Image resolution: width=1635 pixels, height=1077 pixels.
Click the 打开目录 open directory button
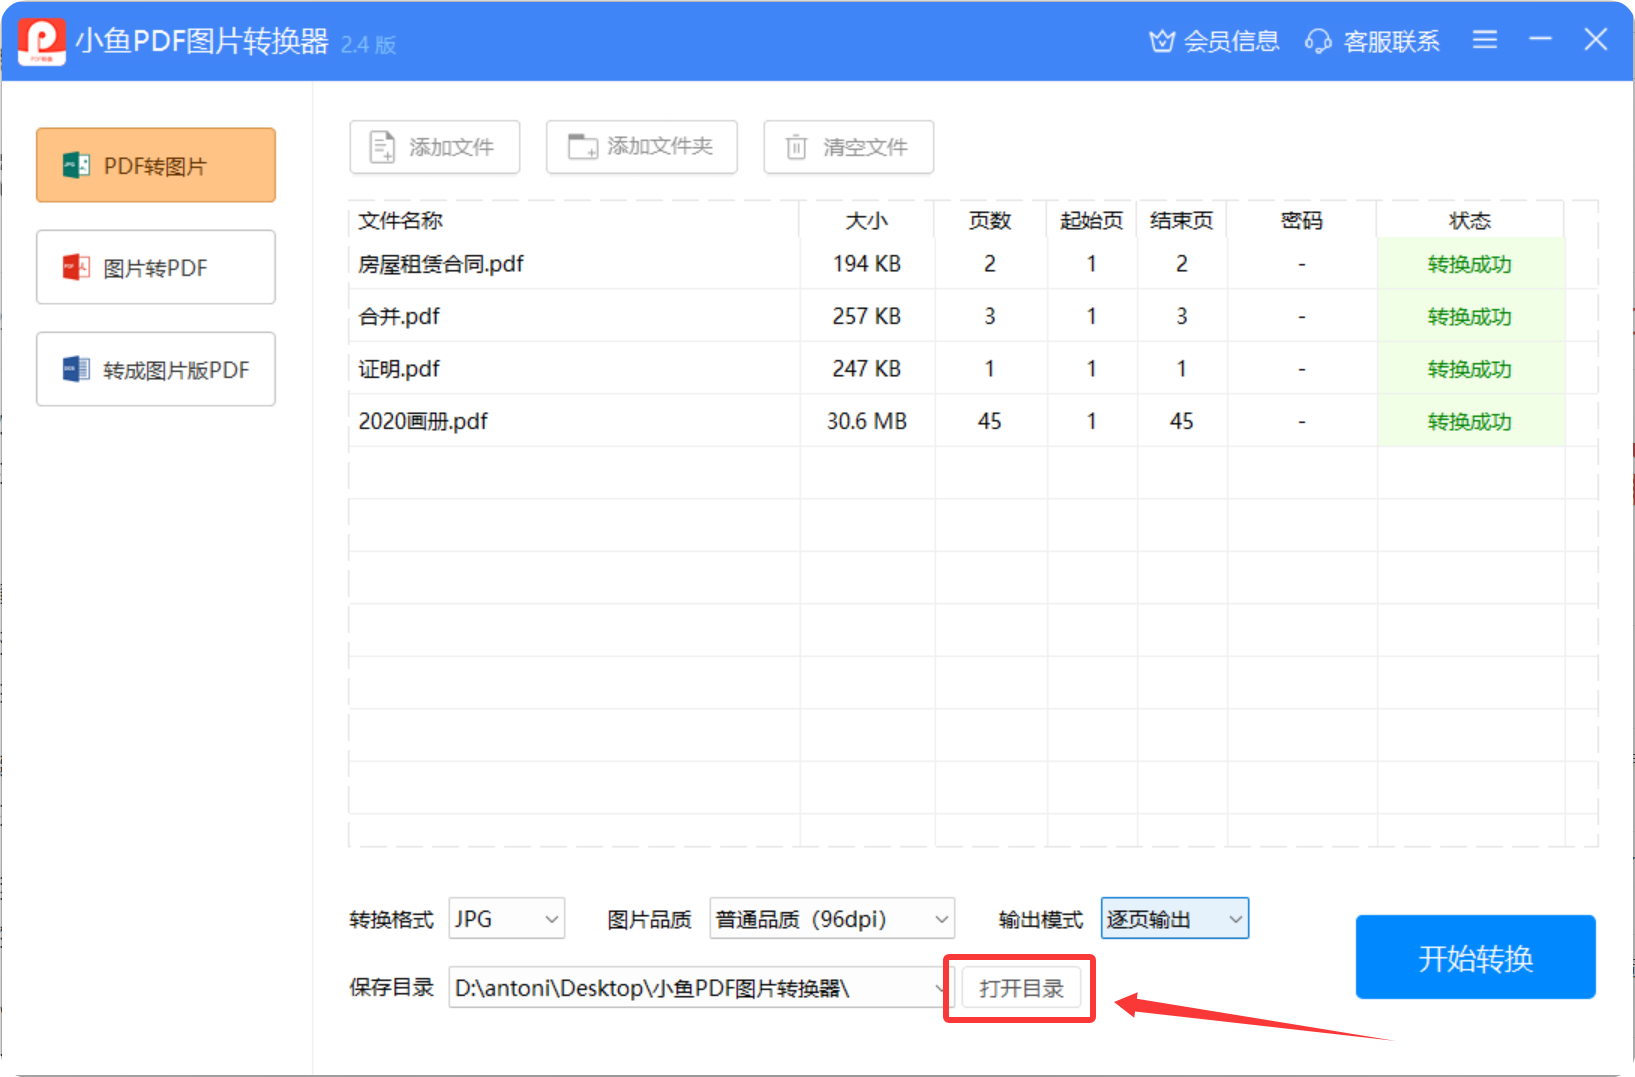1019,987
